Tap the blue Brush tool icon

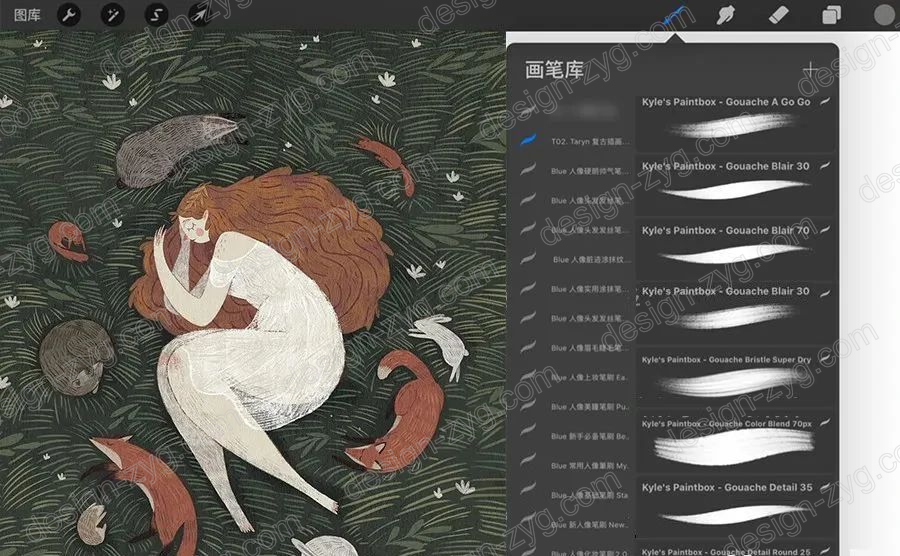click(x=674, y=15)
